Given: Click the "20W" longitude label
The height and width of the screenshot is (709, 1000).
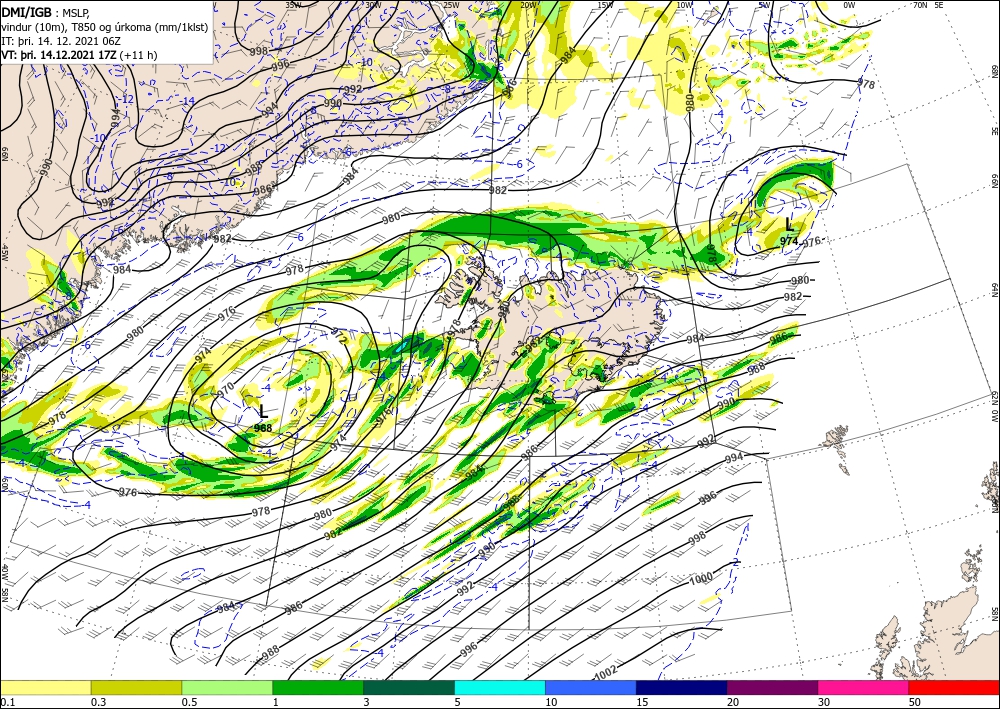Looking at the screenshot, I should [x=528, y=5].
